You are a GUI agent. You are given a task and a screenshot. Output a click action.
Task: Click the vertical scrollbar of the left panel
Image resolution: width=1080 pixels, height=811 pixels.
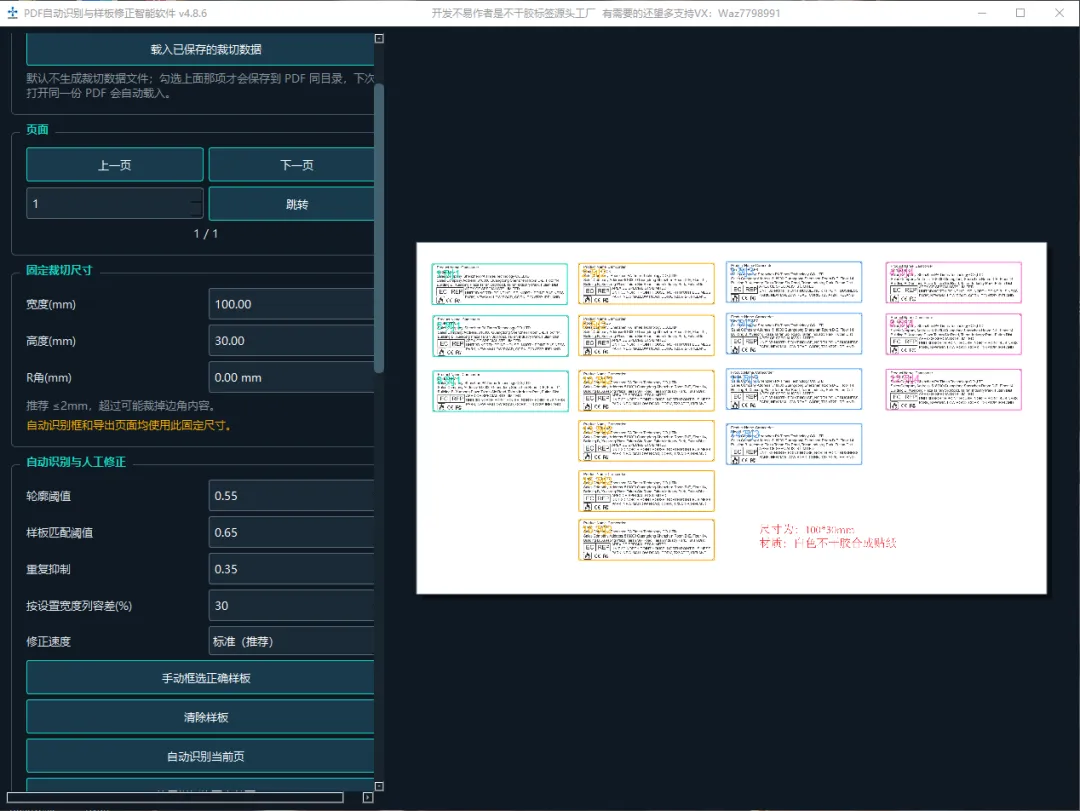point(379,227)
